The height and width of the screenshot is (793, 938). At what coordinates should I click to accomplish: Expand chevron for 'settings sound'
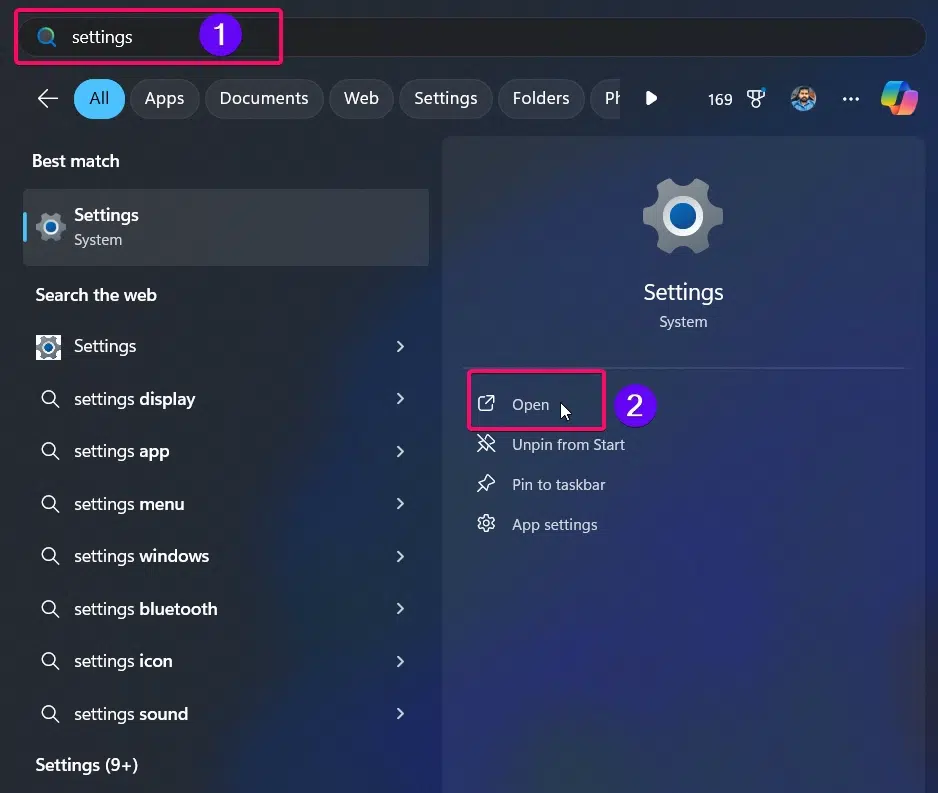[x=400, y=713]
